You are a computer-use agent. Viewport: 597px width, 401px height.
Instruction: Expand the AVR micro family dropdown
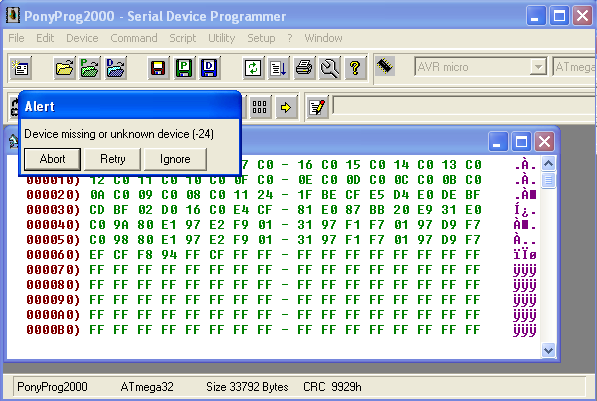[x=538, y=67]
